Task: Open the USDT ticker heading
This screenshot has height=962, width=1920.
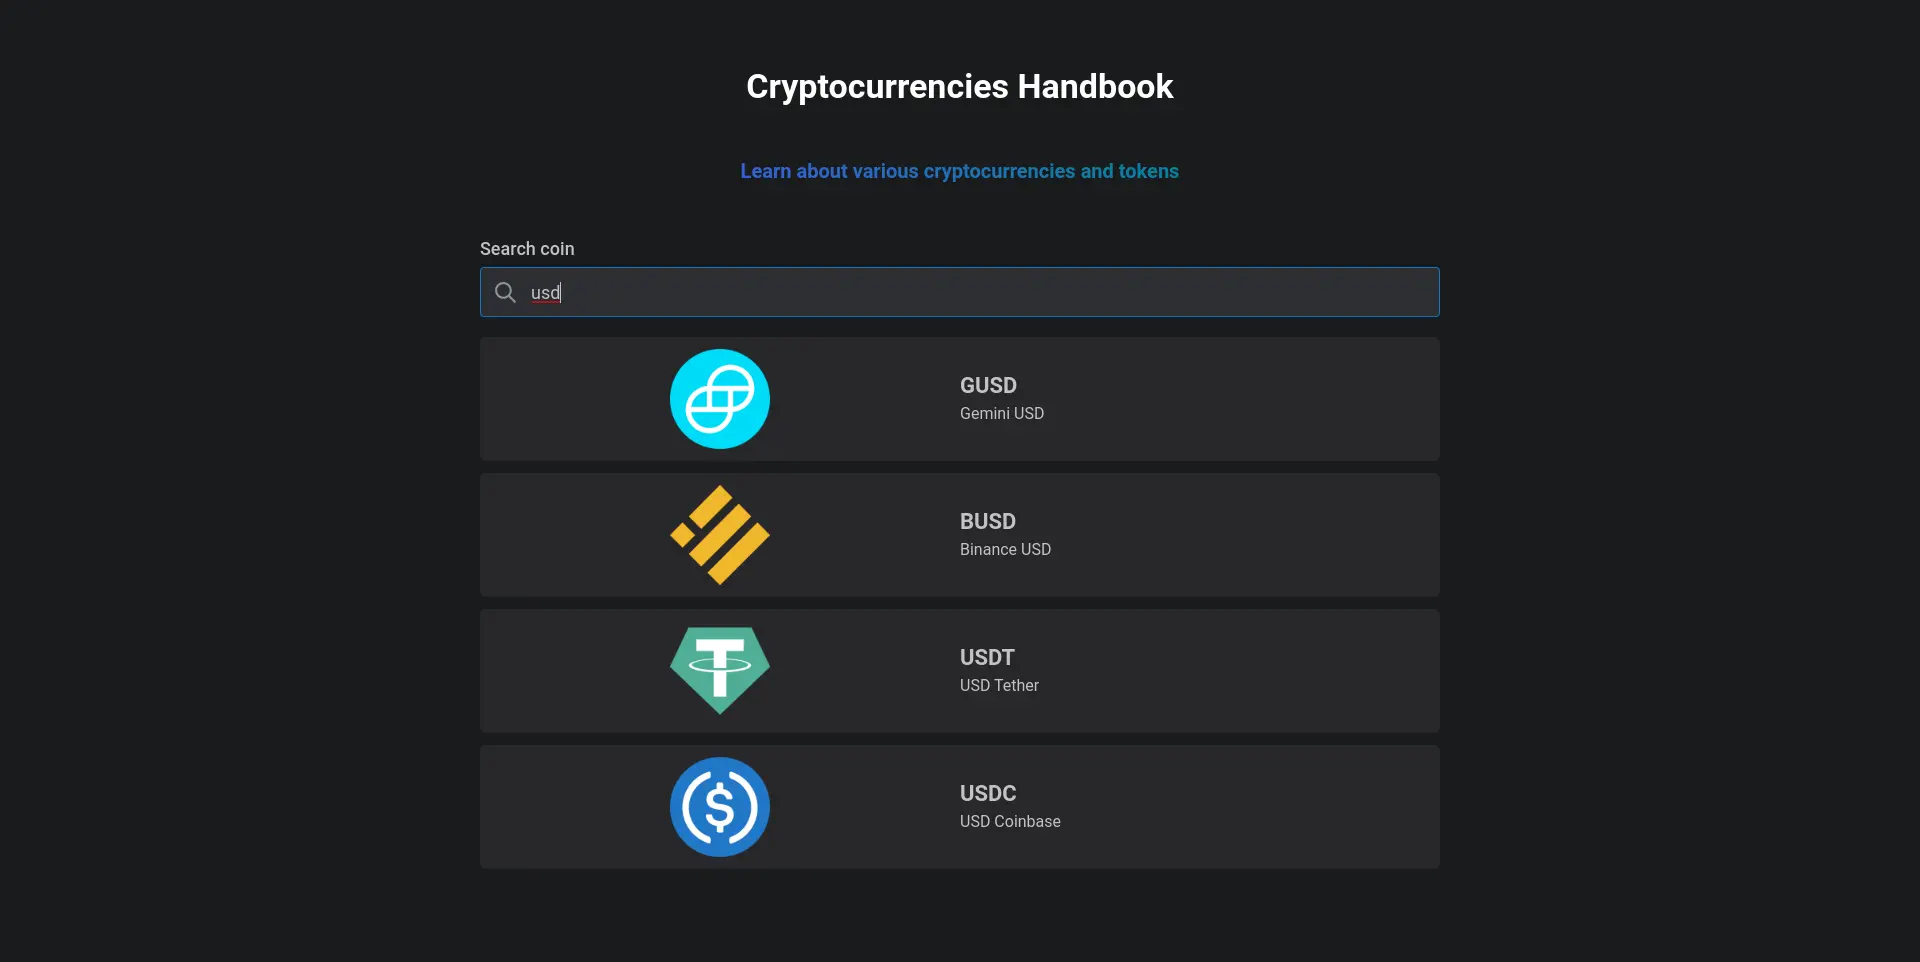Action: click(x=987, y=657)
